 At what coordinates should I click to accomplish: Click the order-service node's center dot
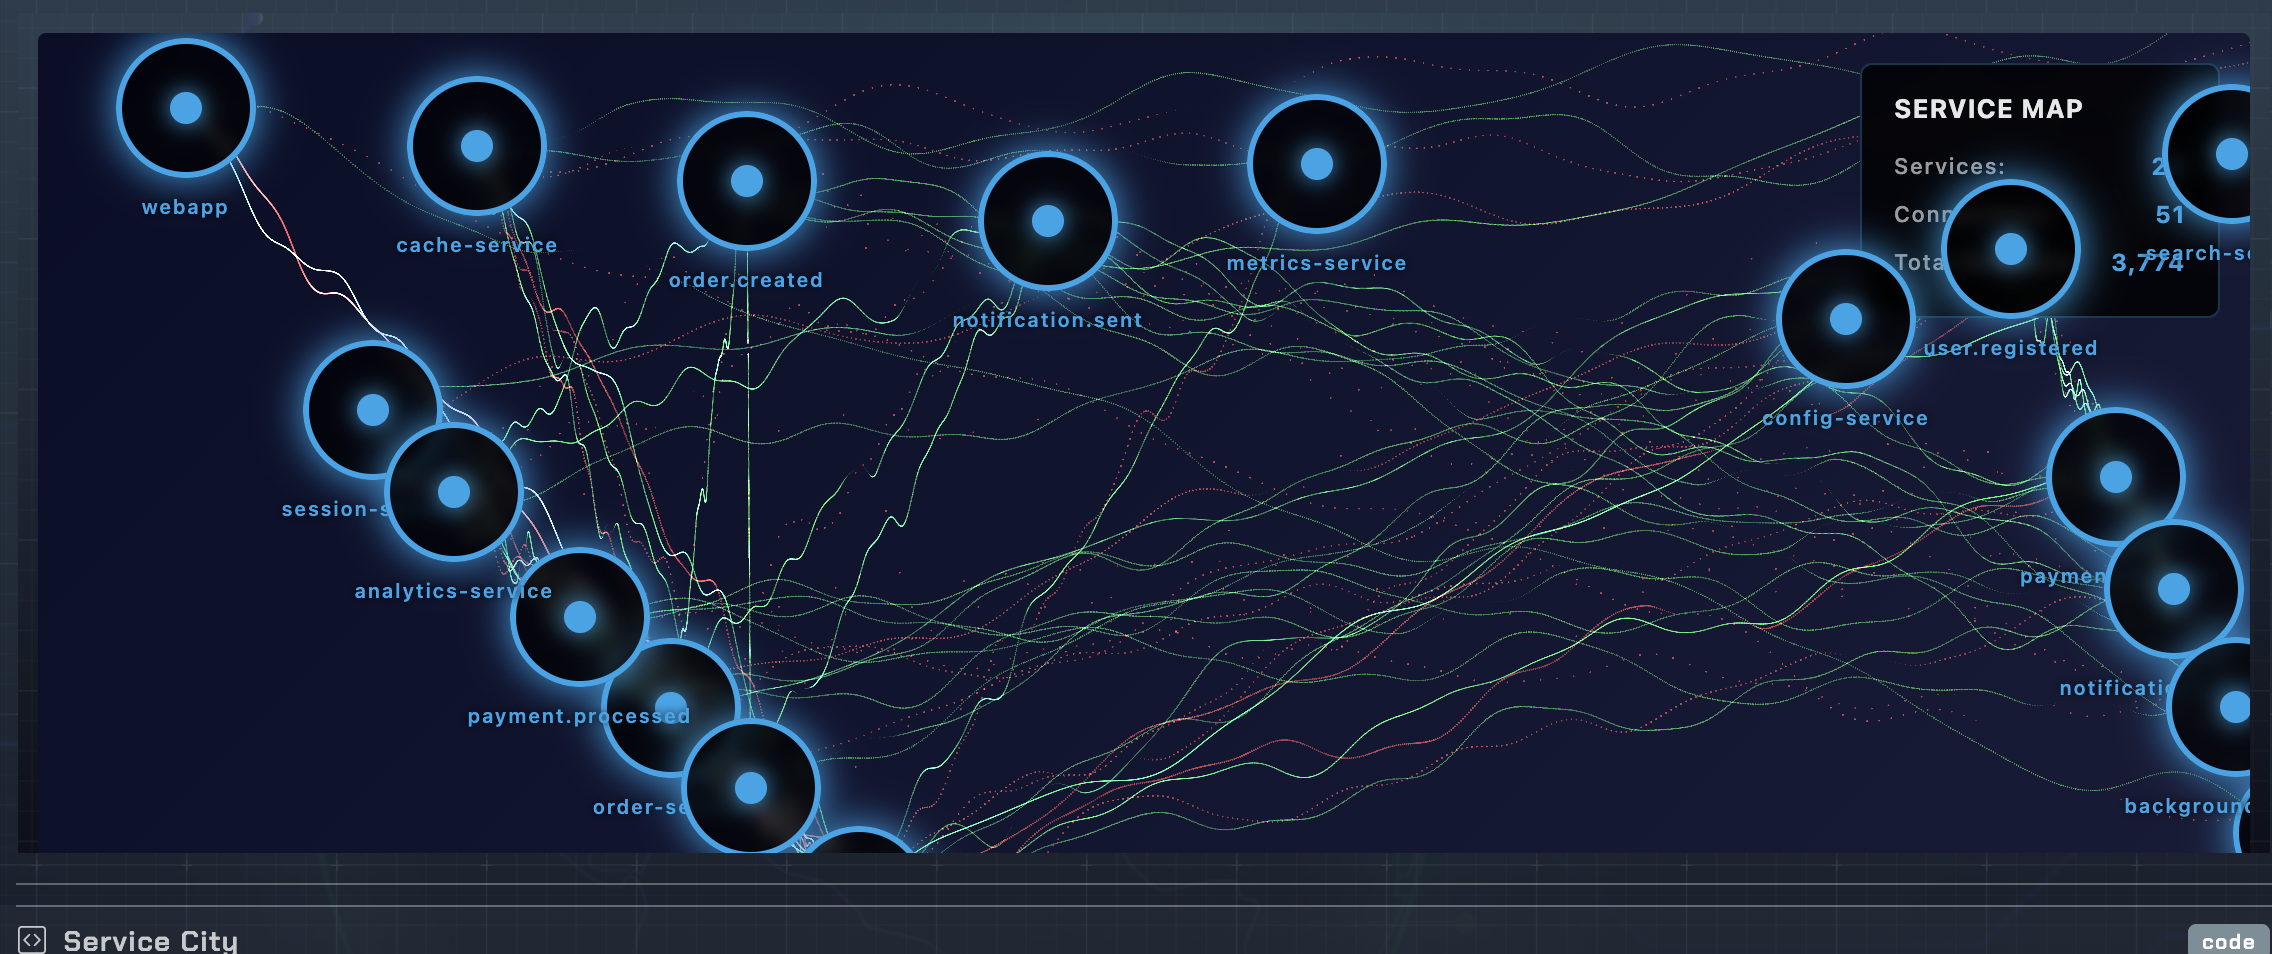[x=671, y=706]
